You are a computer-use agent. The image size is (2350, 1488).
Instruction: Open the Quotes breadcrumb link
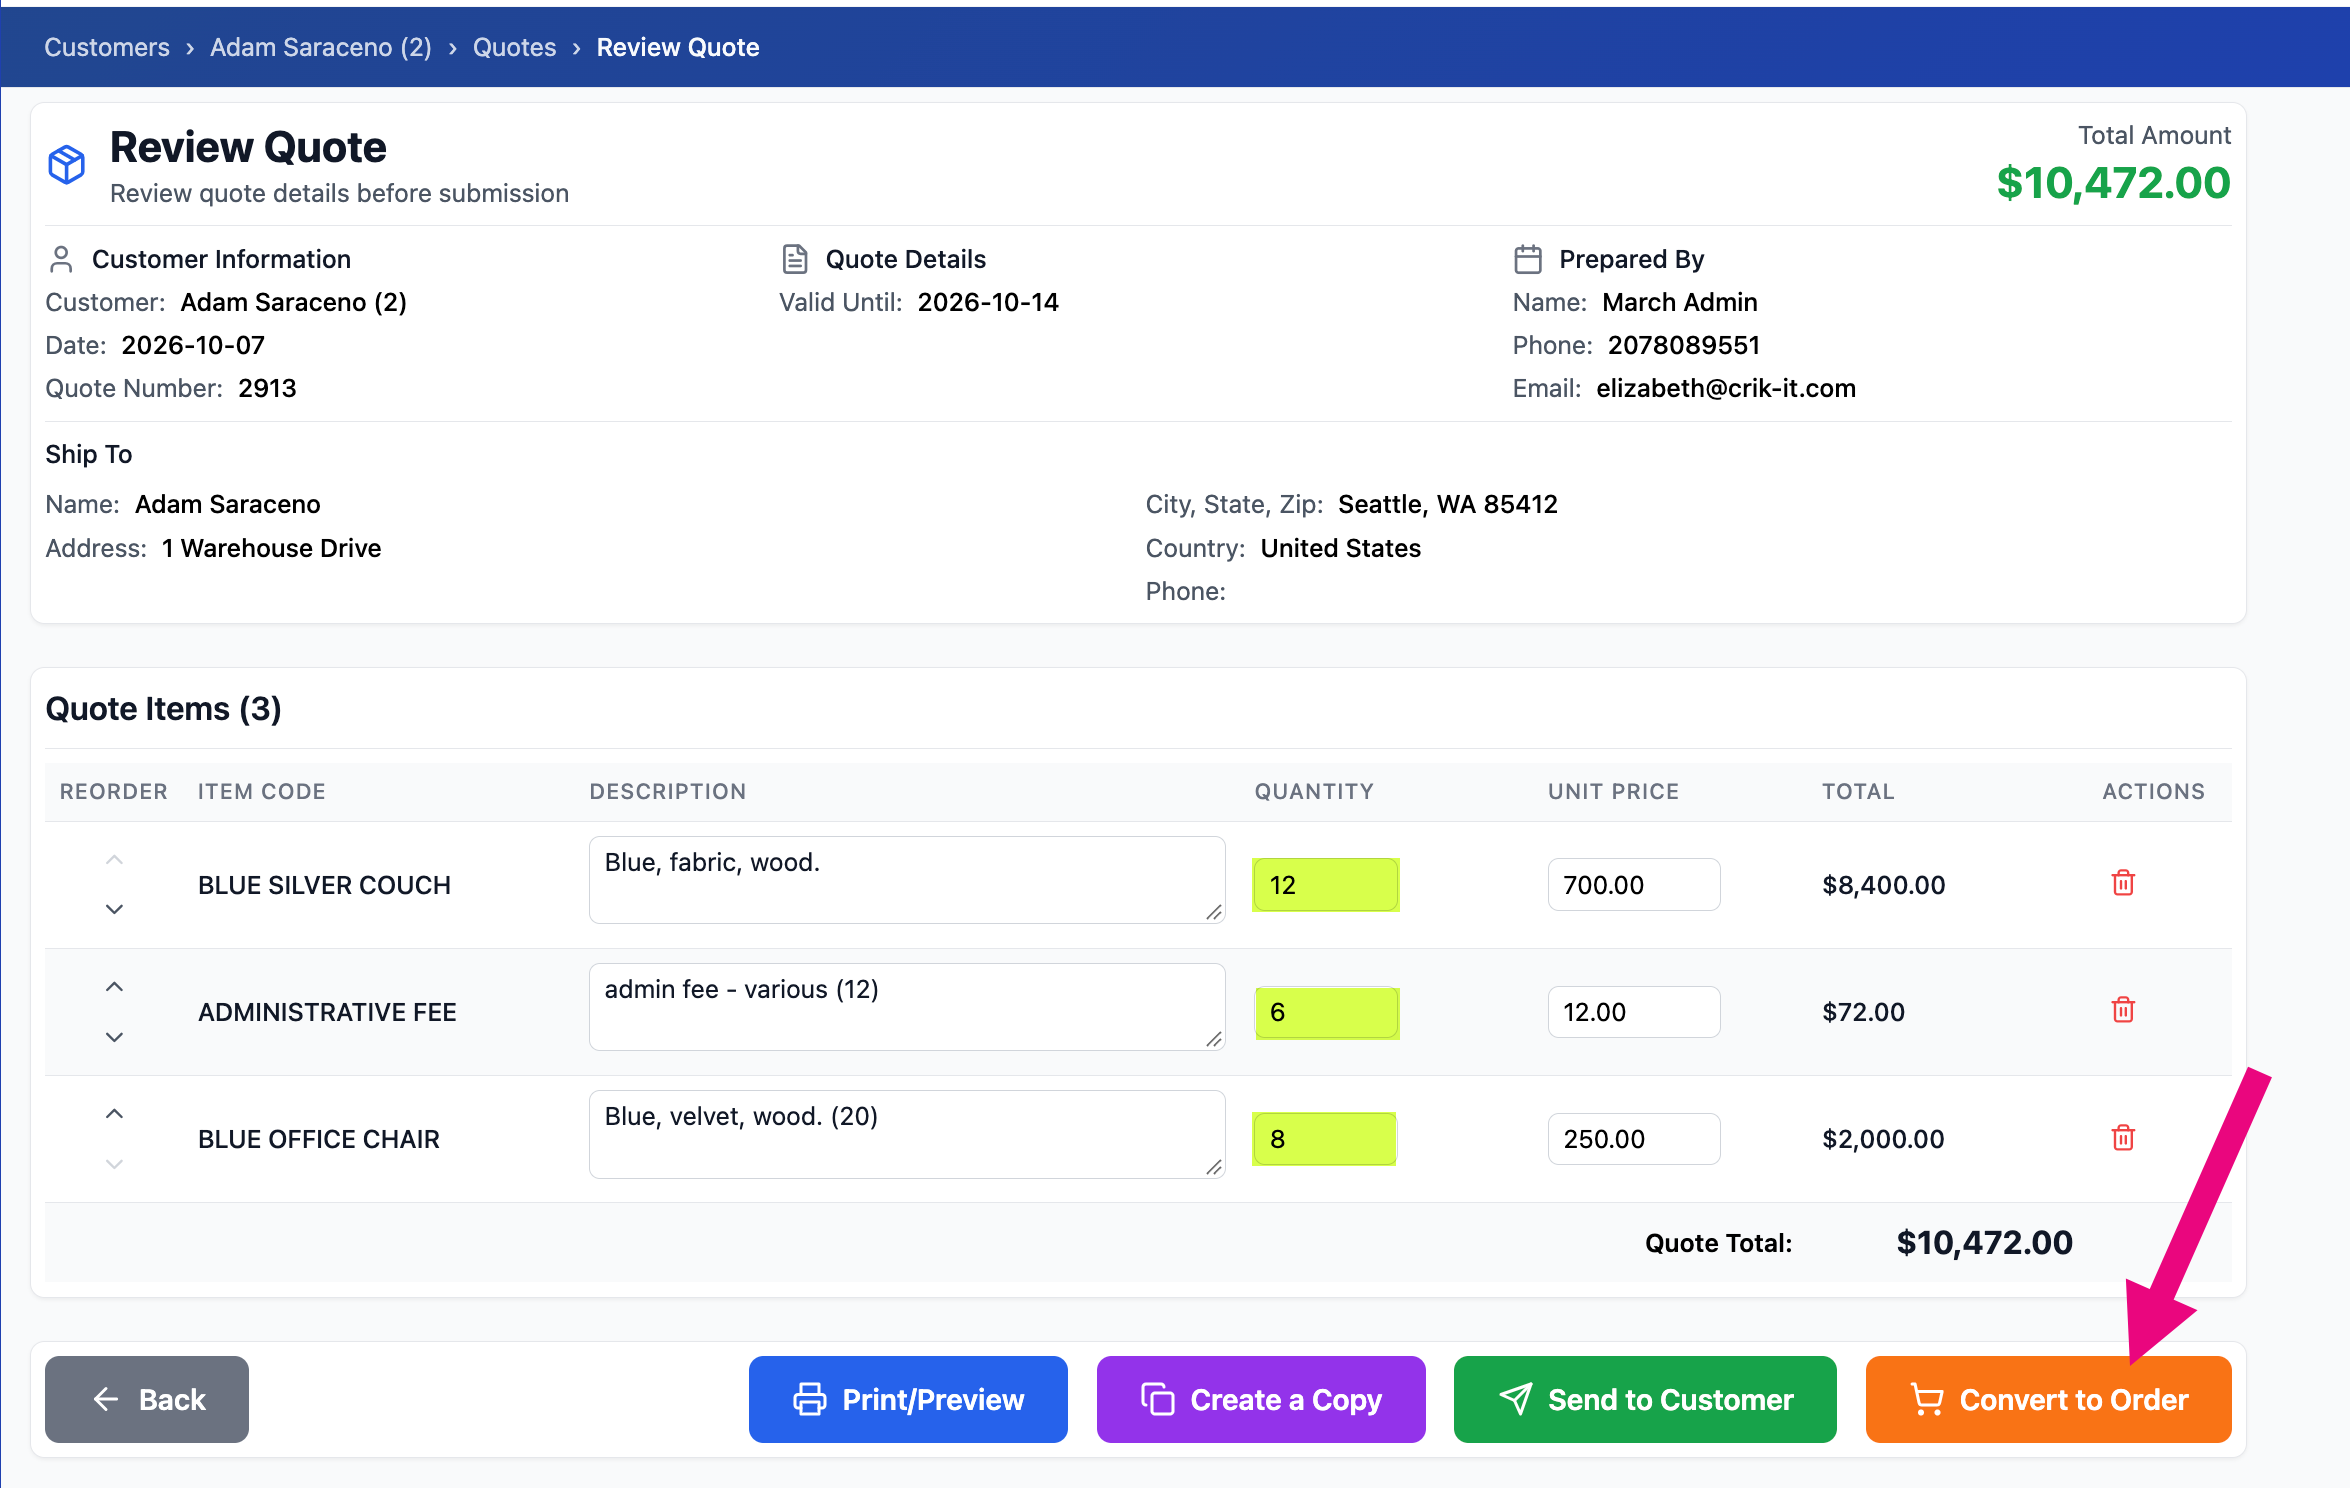coord(514,47)
